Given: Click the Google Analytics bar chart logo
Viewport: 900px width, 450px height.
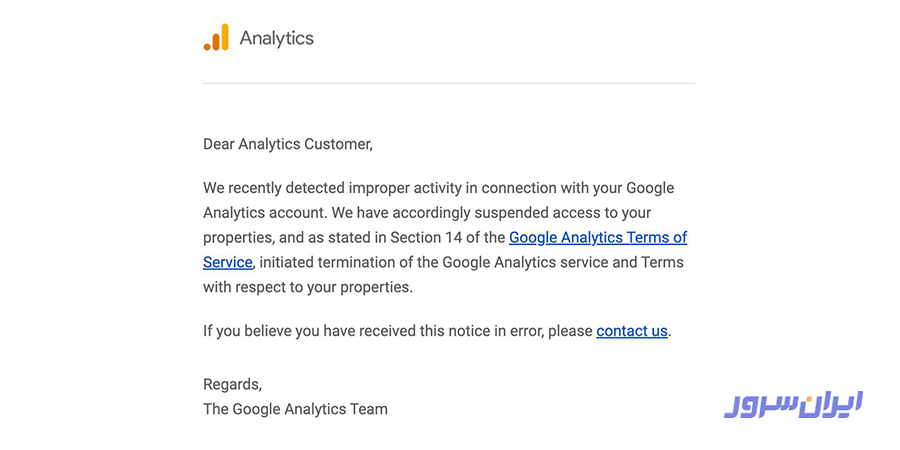Looking at the screenshot, I should pyautogui.click(x=216, y=37).
